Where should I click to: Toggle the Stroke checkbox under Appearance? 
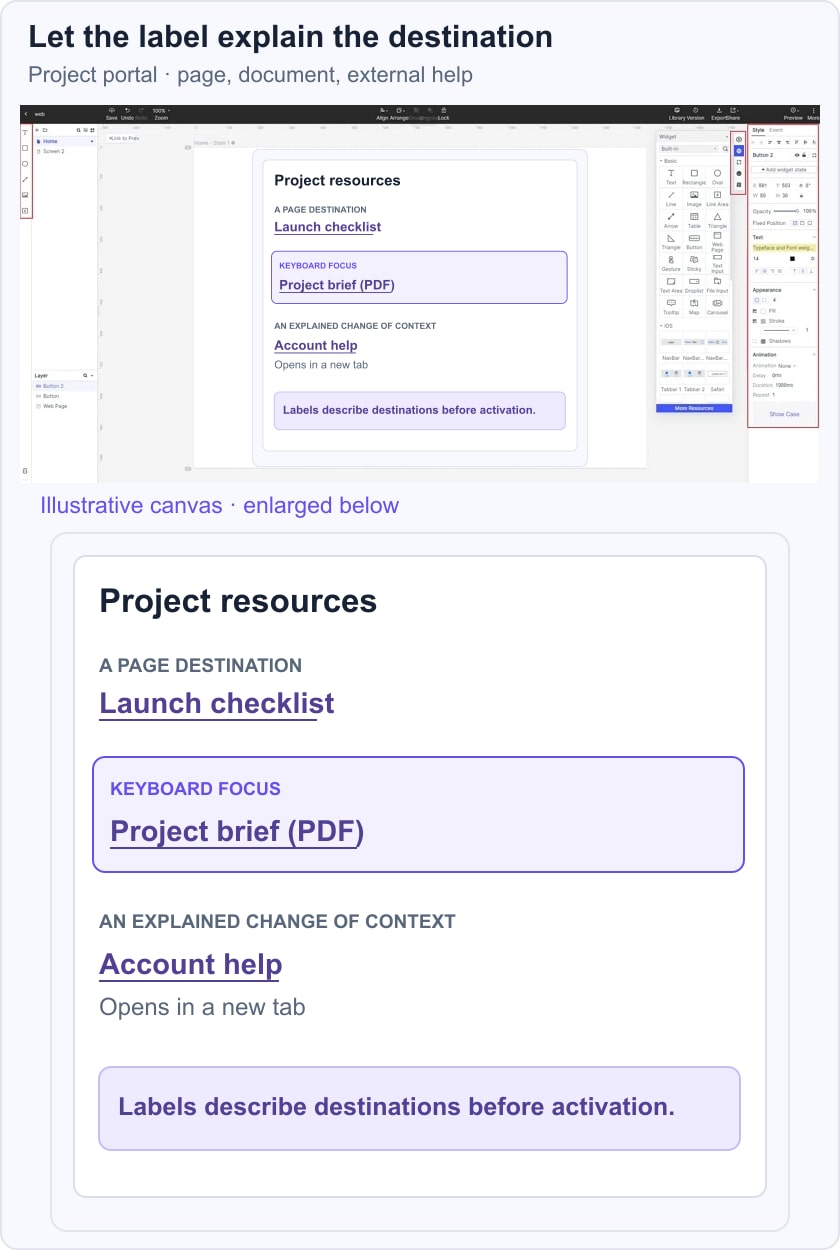point(755,321)
